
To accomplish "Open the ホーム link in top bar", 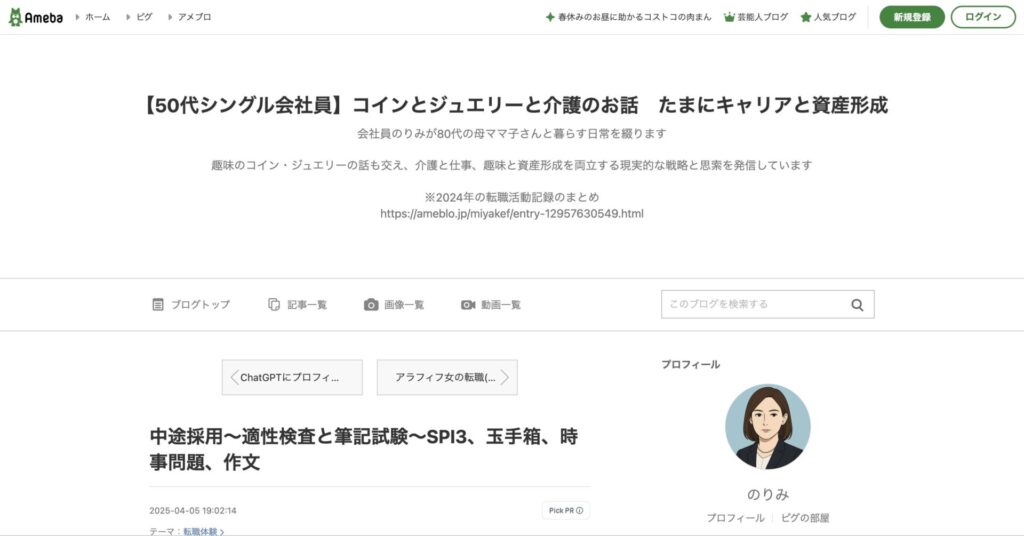I will point(97,17).
